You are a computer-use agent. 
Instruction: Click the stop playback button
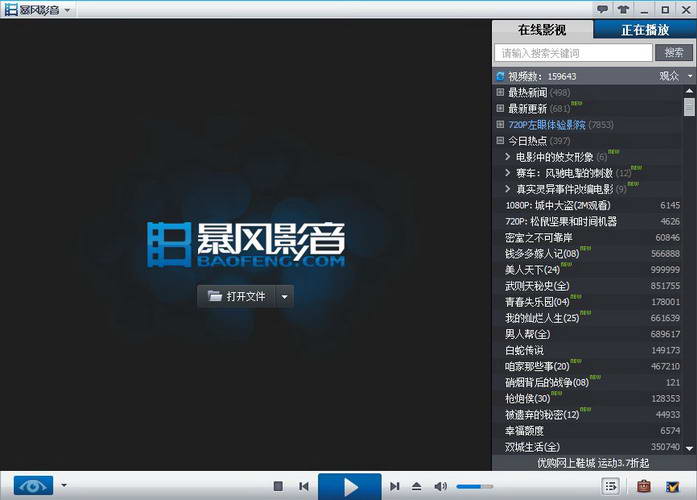(278, 486)
